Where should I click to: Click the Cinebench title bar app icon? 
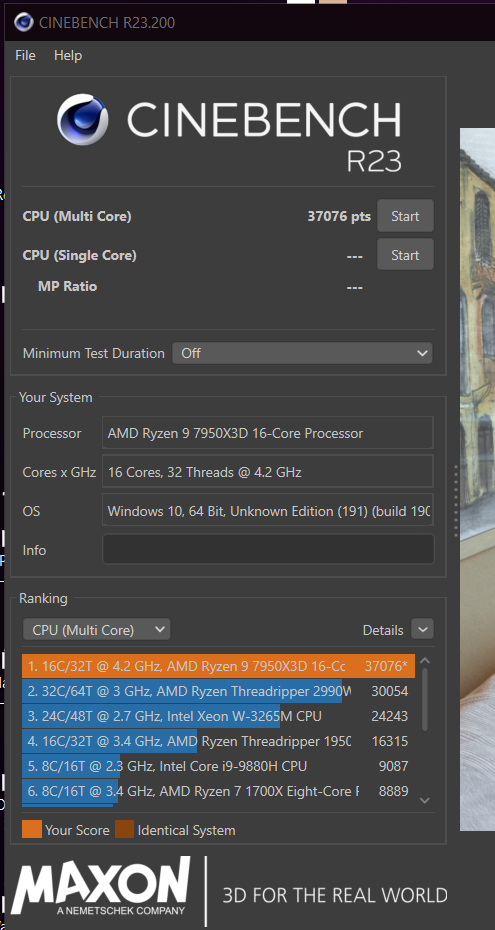pyautogui.click(x=24, y=23)
